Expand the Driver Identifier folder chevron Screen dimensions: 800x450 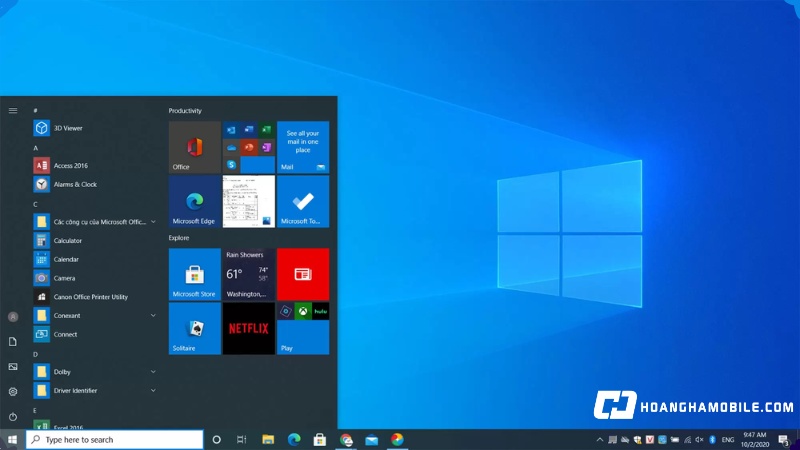[x=153, y=391]
